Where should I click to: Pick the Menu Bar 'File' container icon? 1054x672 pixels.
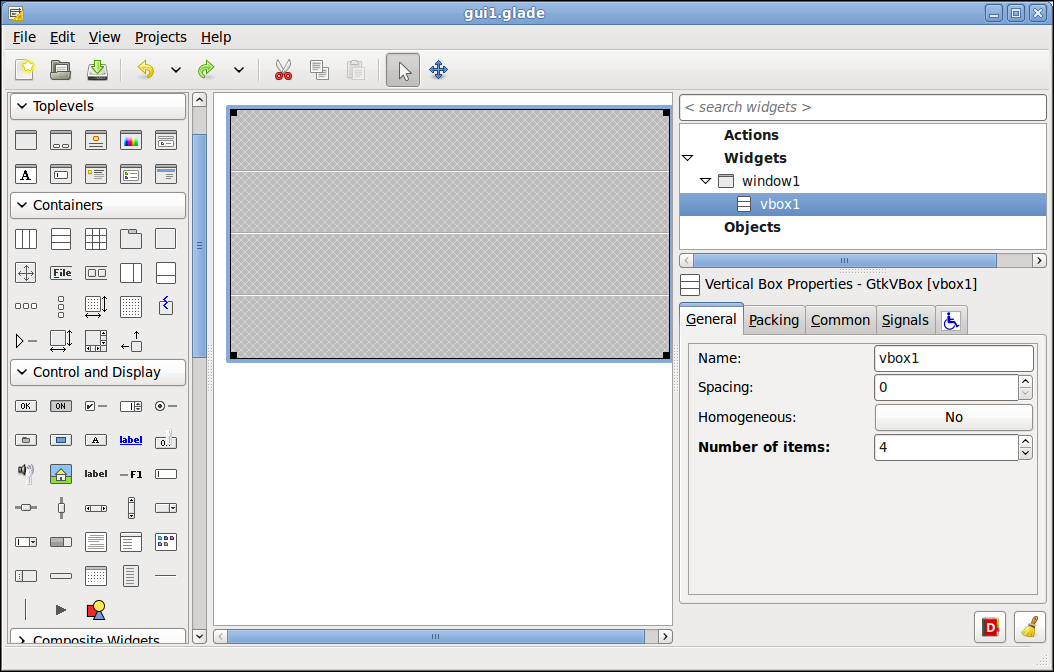(61, 273)
